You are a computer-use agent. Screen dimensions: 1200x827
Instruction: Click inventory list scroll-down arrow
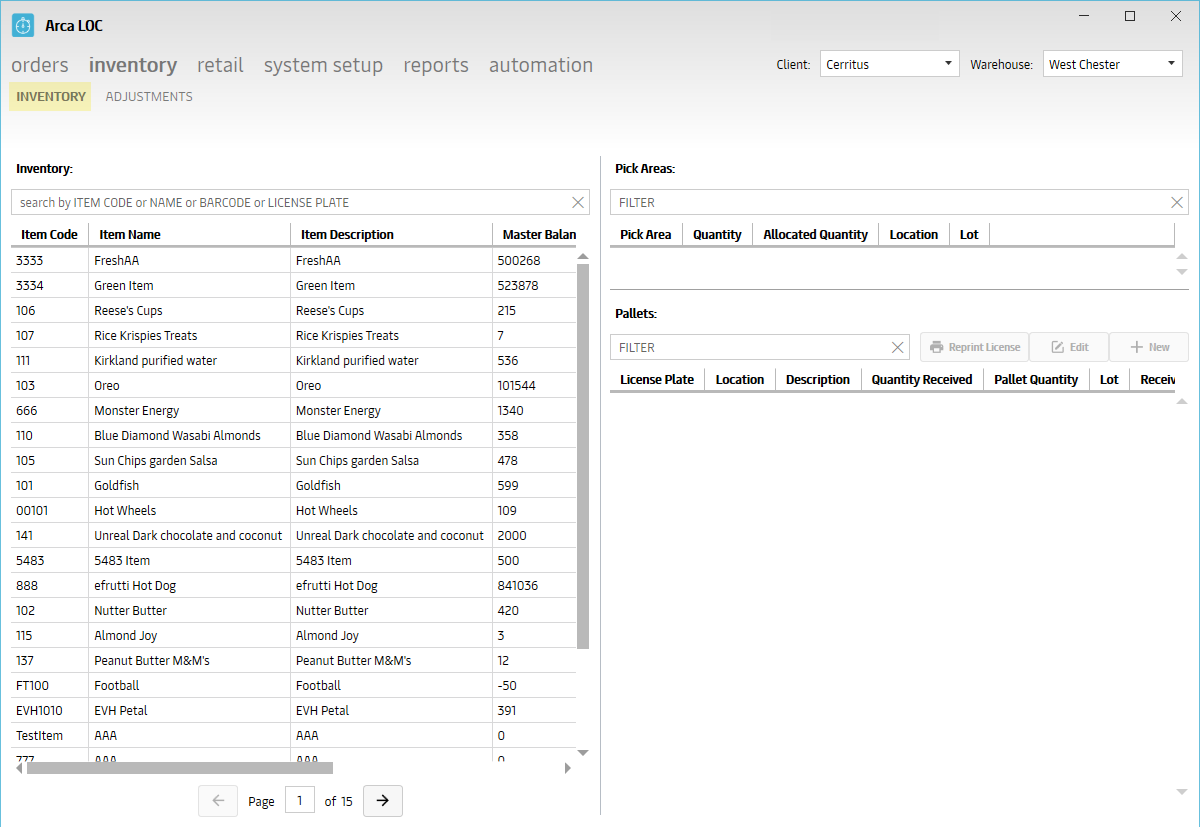point(583,753)
